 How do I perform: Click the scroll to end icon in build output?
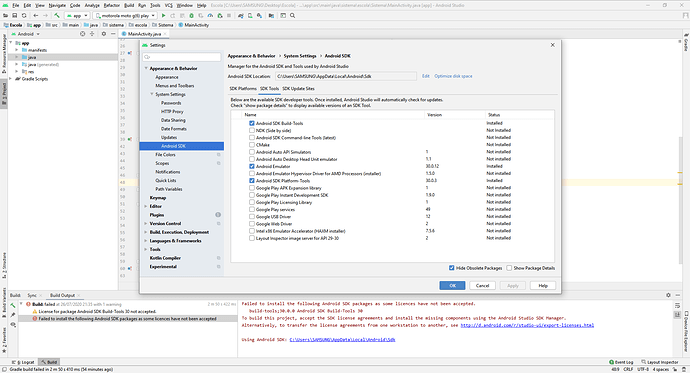pos(677,314)
